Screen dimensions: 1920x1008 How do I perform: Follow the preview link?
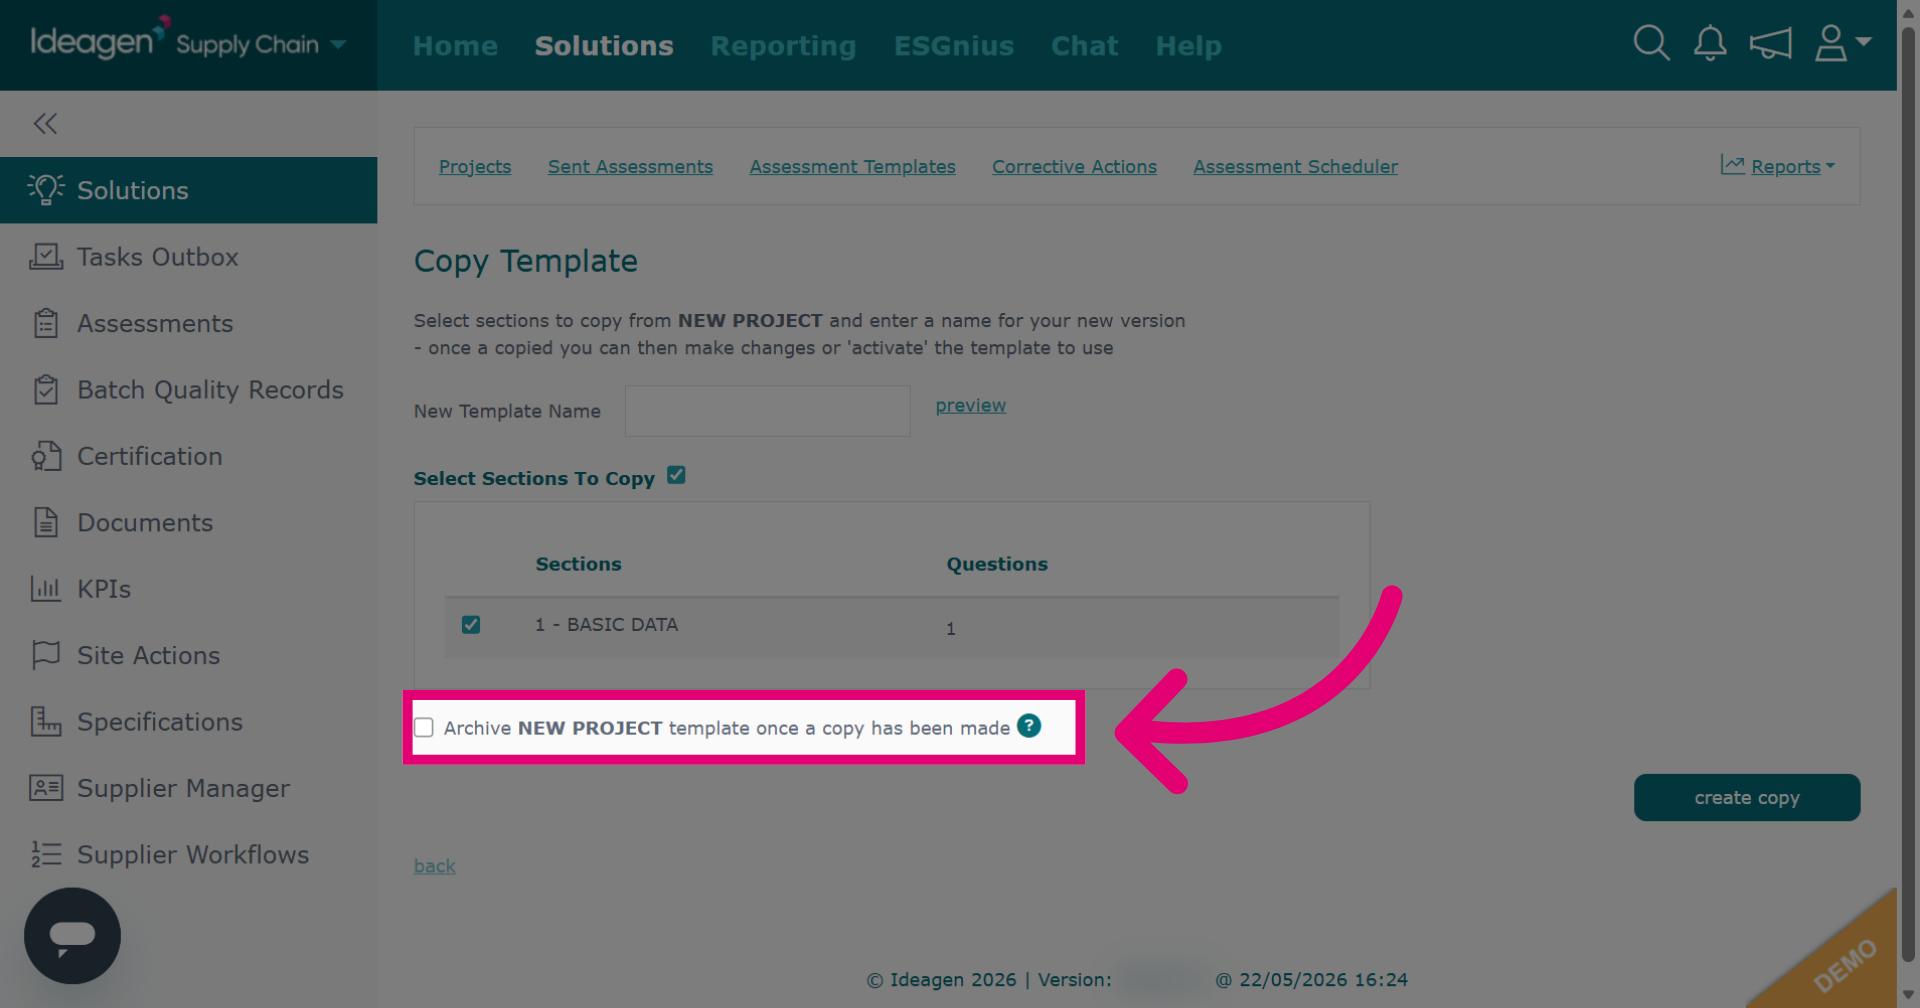970,406
